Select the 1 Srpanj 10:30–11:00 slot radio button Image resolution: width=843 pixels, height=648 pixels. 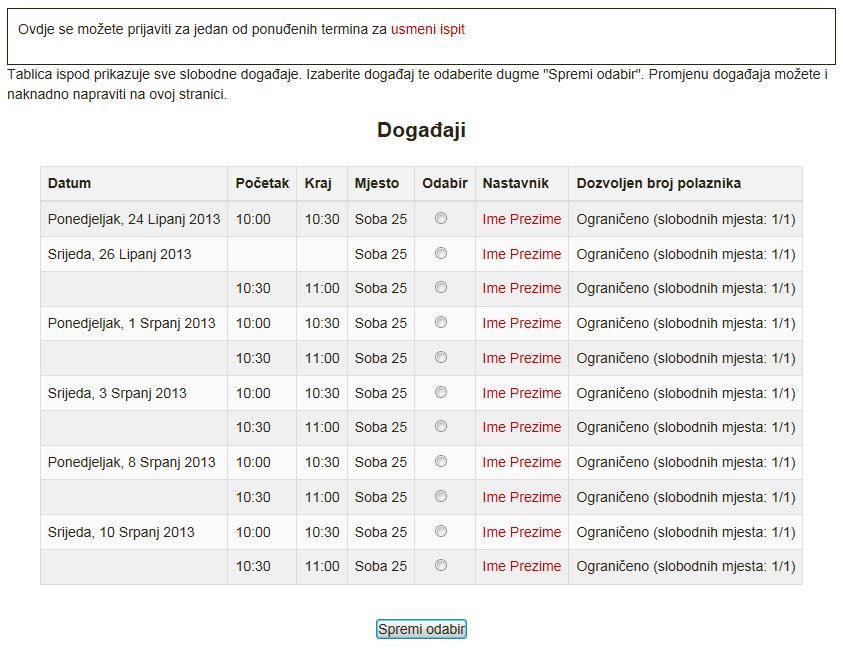pyautogui.click(x=441, y=358)
